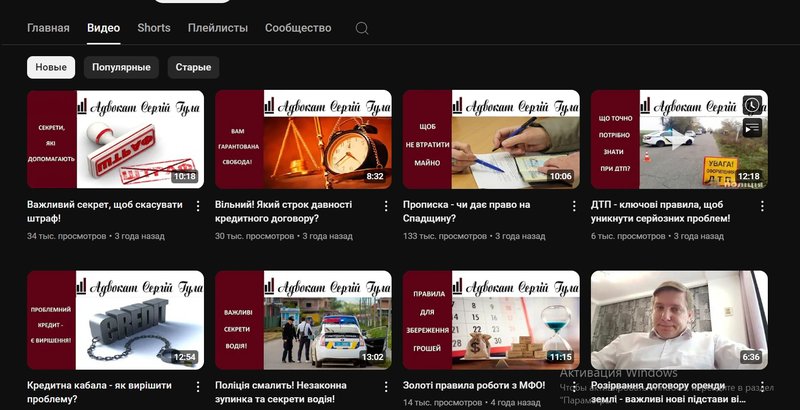Click the 6:36 duration badge

[x=751, y=357]
